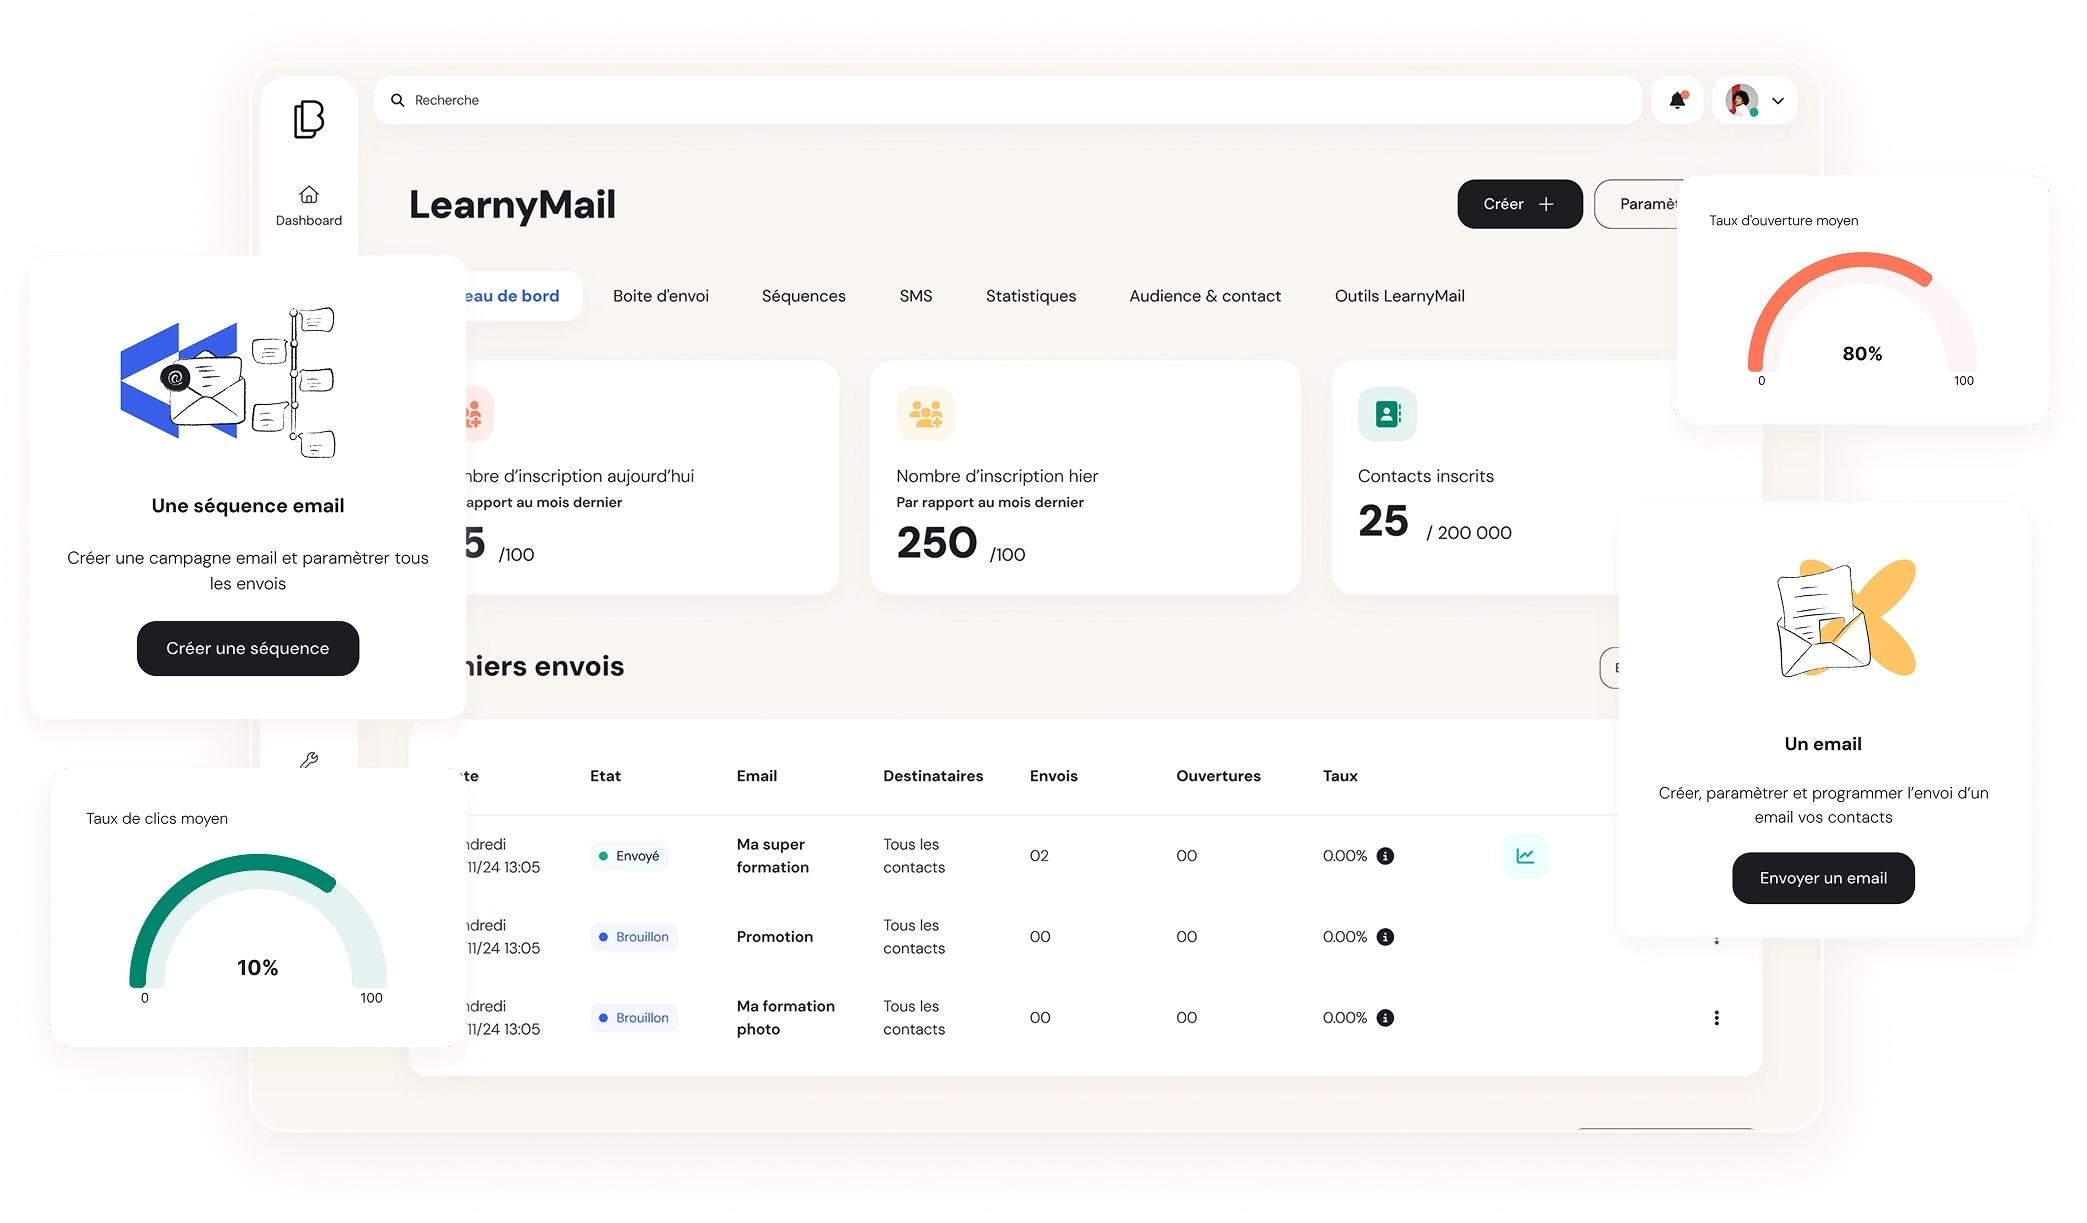Click the user avatar picture
This screenshot has height=1223, width=2087.
click(1742, 99)
